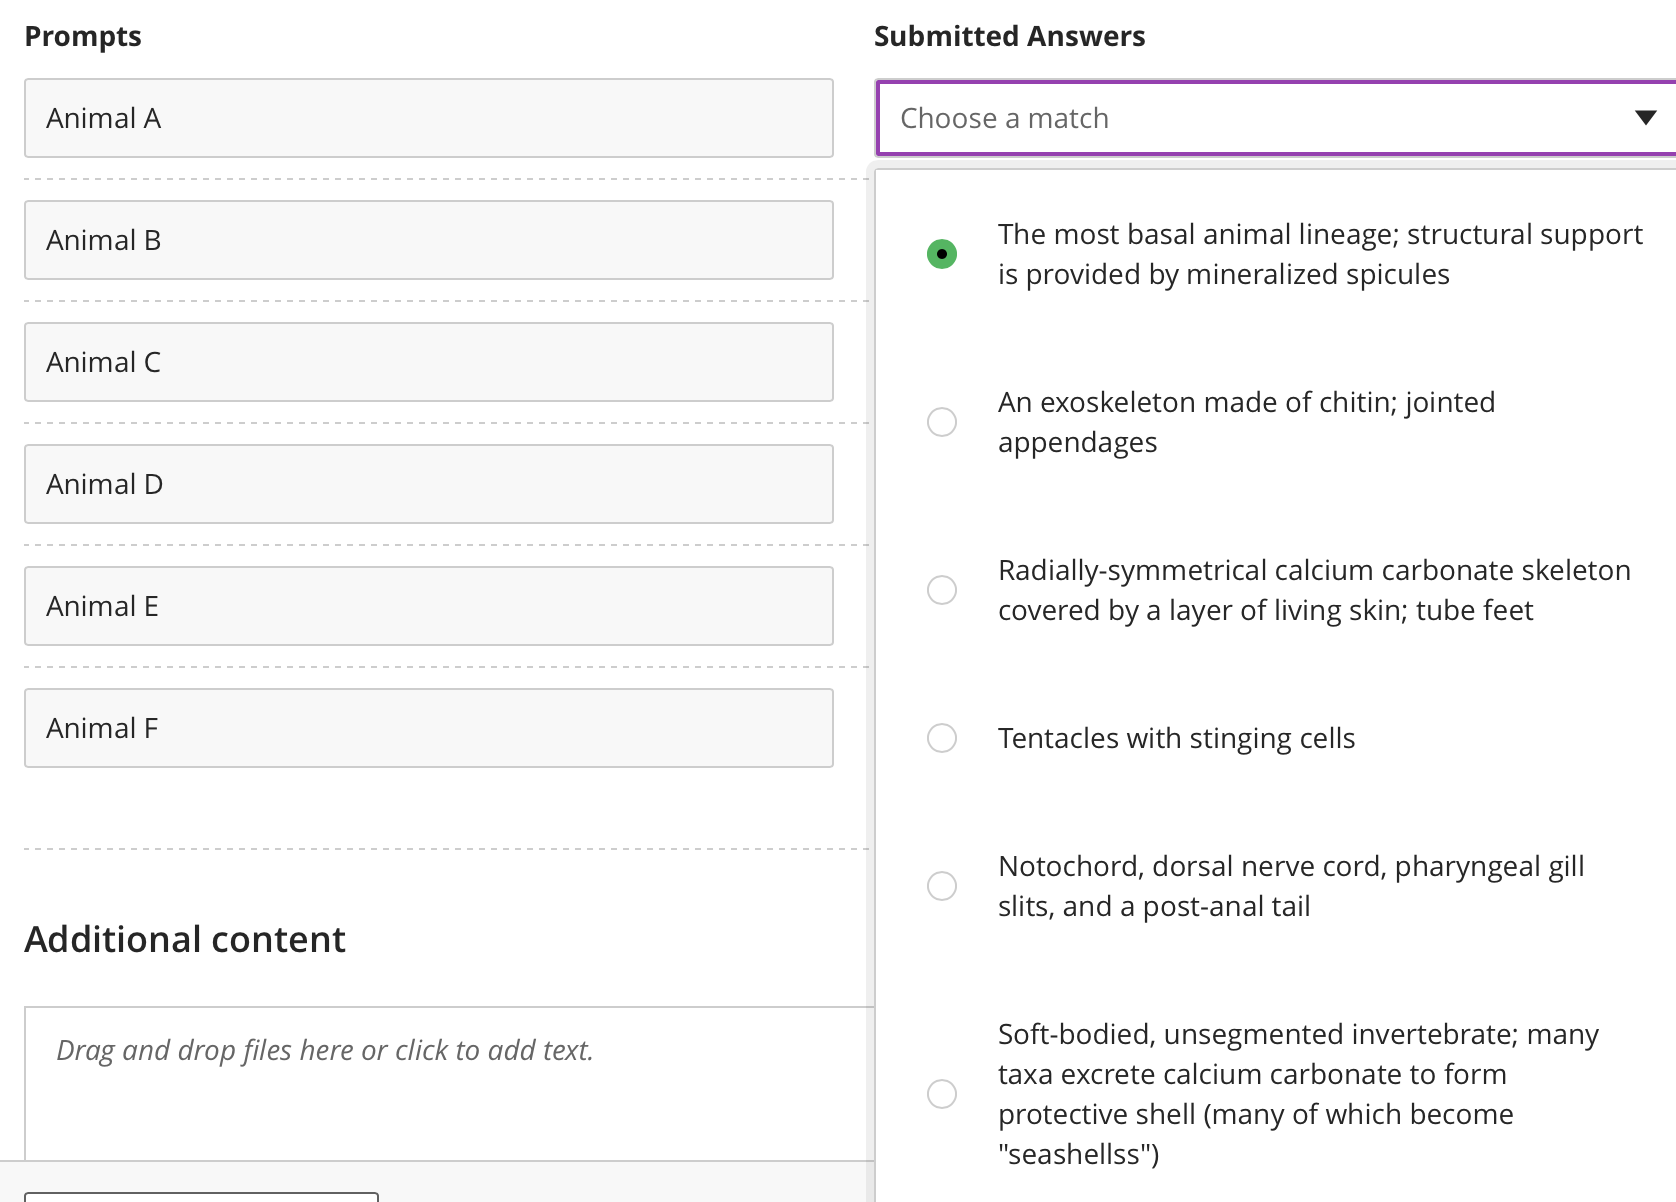Click 'Tentacles with stinging cells' answer text

click(x=1176, y=738)
